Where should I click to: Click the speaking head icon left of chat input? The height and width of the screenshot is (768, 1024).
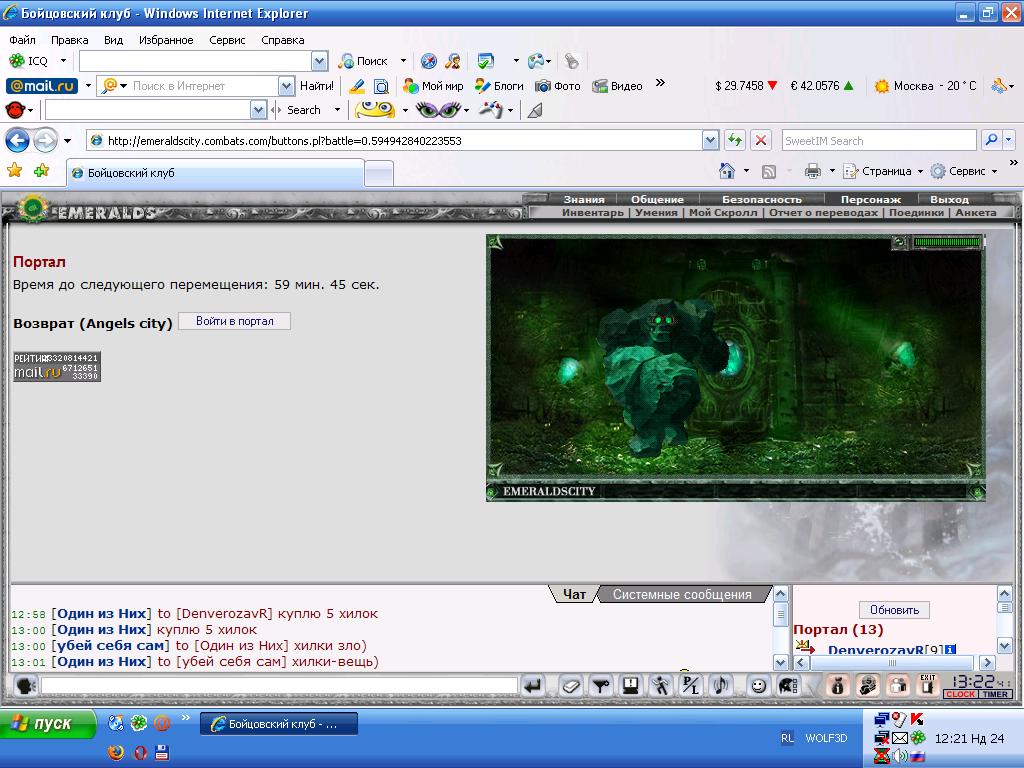[25, 686]
